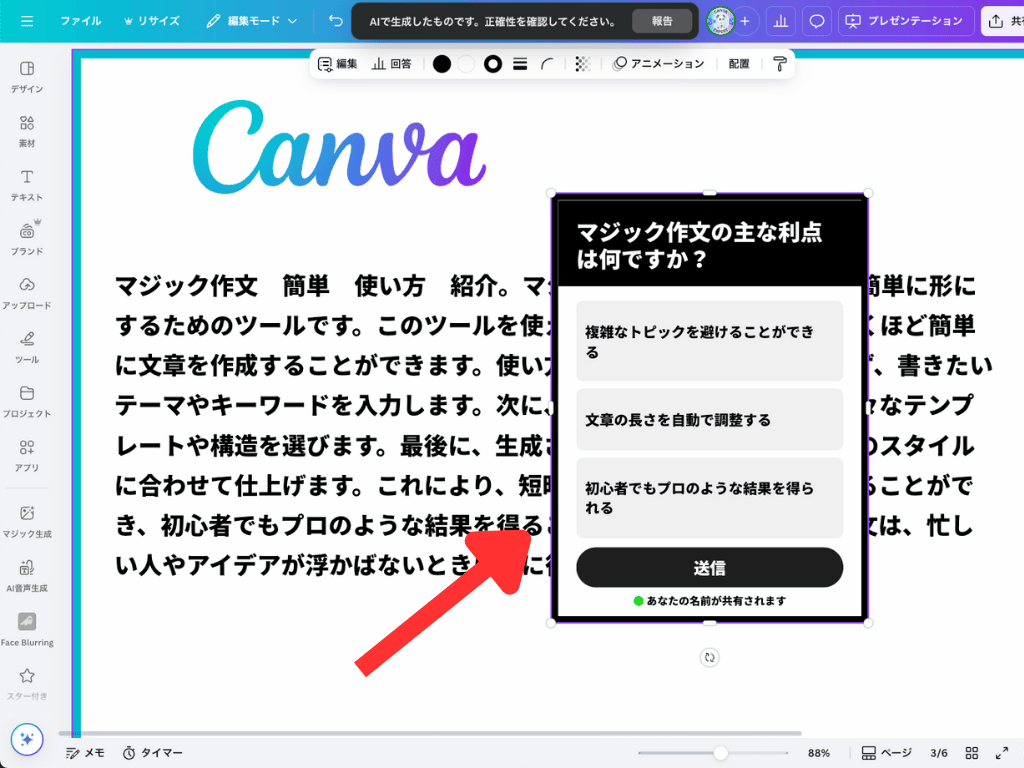The image size is (1024, 768).
Task: Open the transparency checkerboard icon
Action: point(583,64)
